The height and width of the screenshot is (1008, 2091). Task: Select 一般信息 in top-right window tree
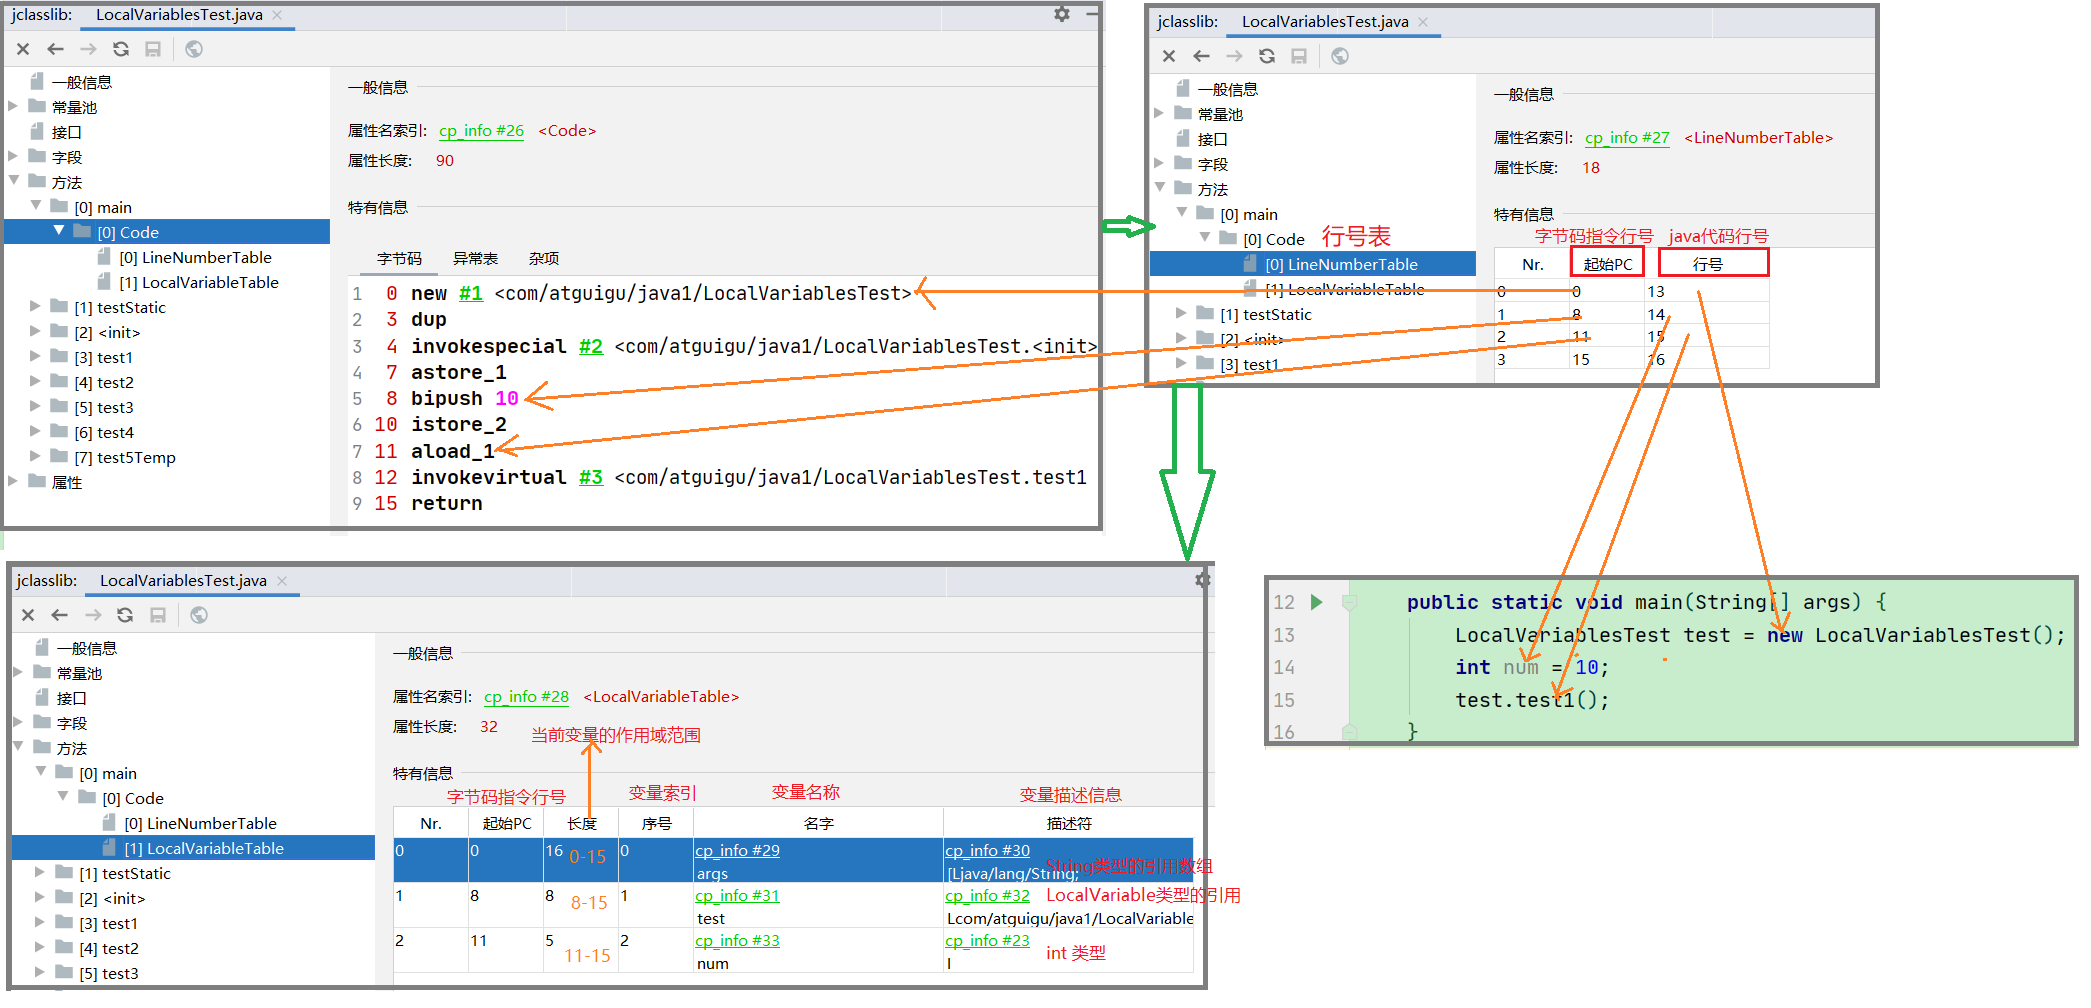[1227, 90]
